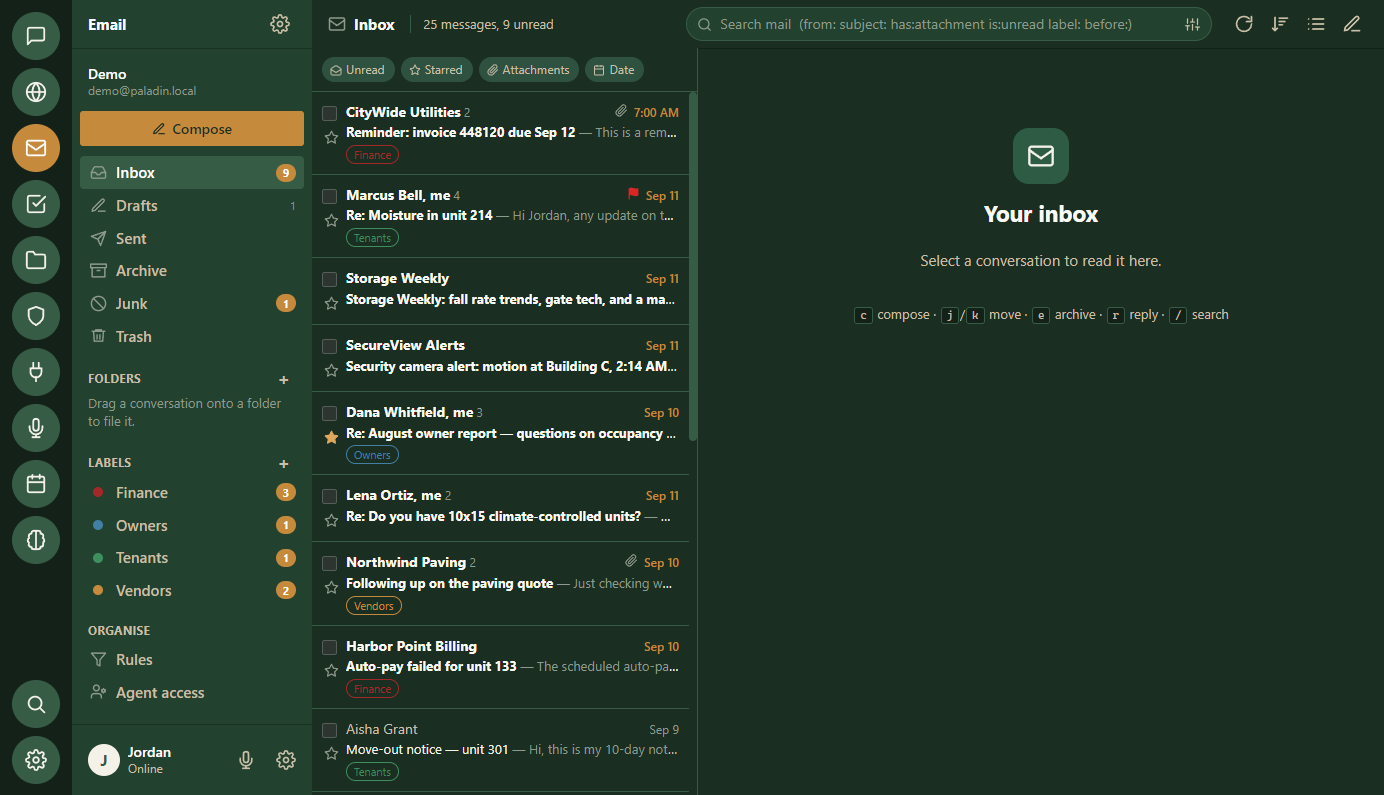The width and height of the screenshot is (1384, 795).
Task: Toggle the Unread filter chip
Action: [x=358, y=70]
